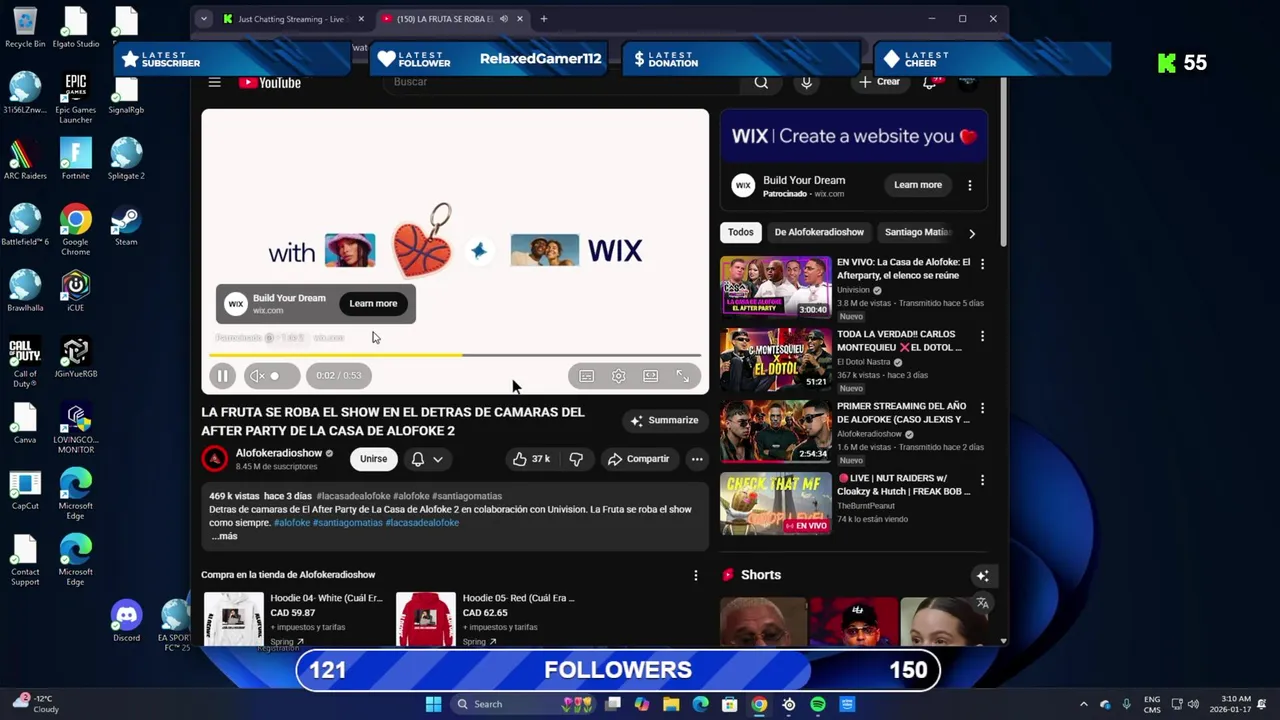Open Spotify from the taskbar
The width and height of the screenshot is (1280, 720).
(818, 704)
